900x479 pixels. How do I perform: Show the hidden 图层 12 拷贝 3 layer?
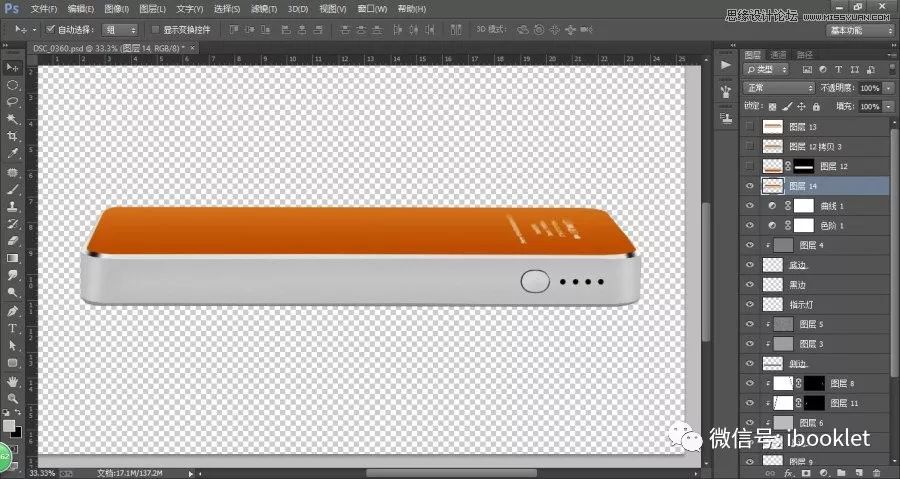pos(750,146)
